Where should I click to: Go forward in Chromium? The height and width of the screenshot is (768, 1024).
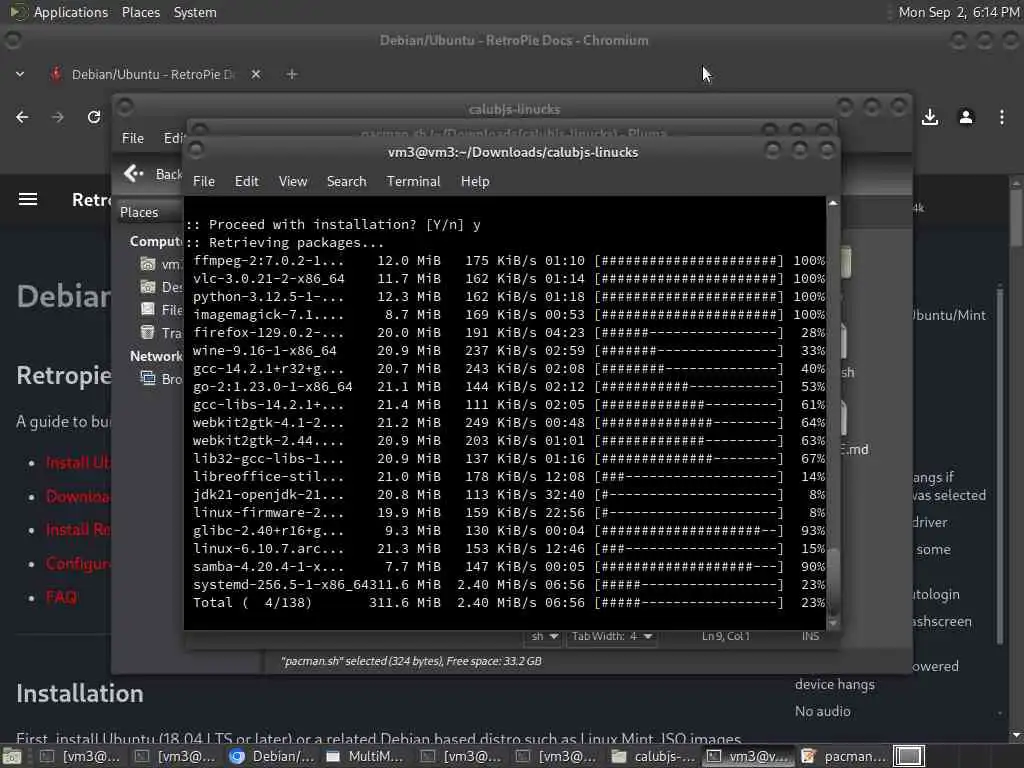tap(58, 117)
